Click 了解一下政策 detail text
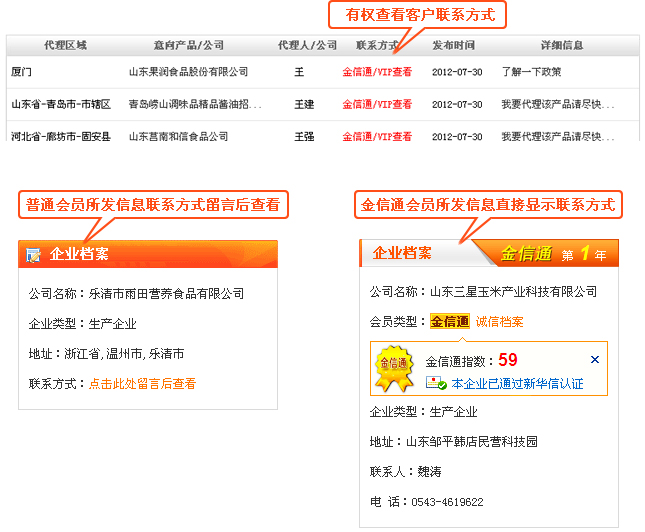 coord(531,72)
